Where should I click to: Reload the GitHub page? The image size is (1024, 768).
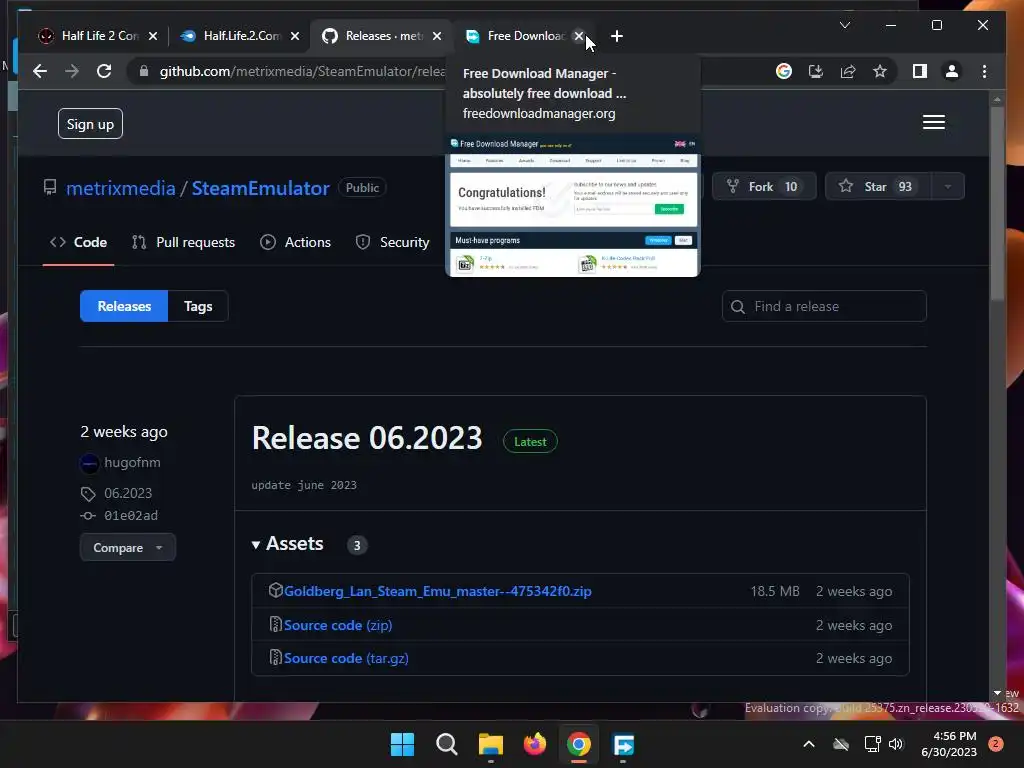104,71
